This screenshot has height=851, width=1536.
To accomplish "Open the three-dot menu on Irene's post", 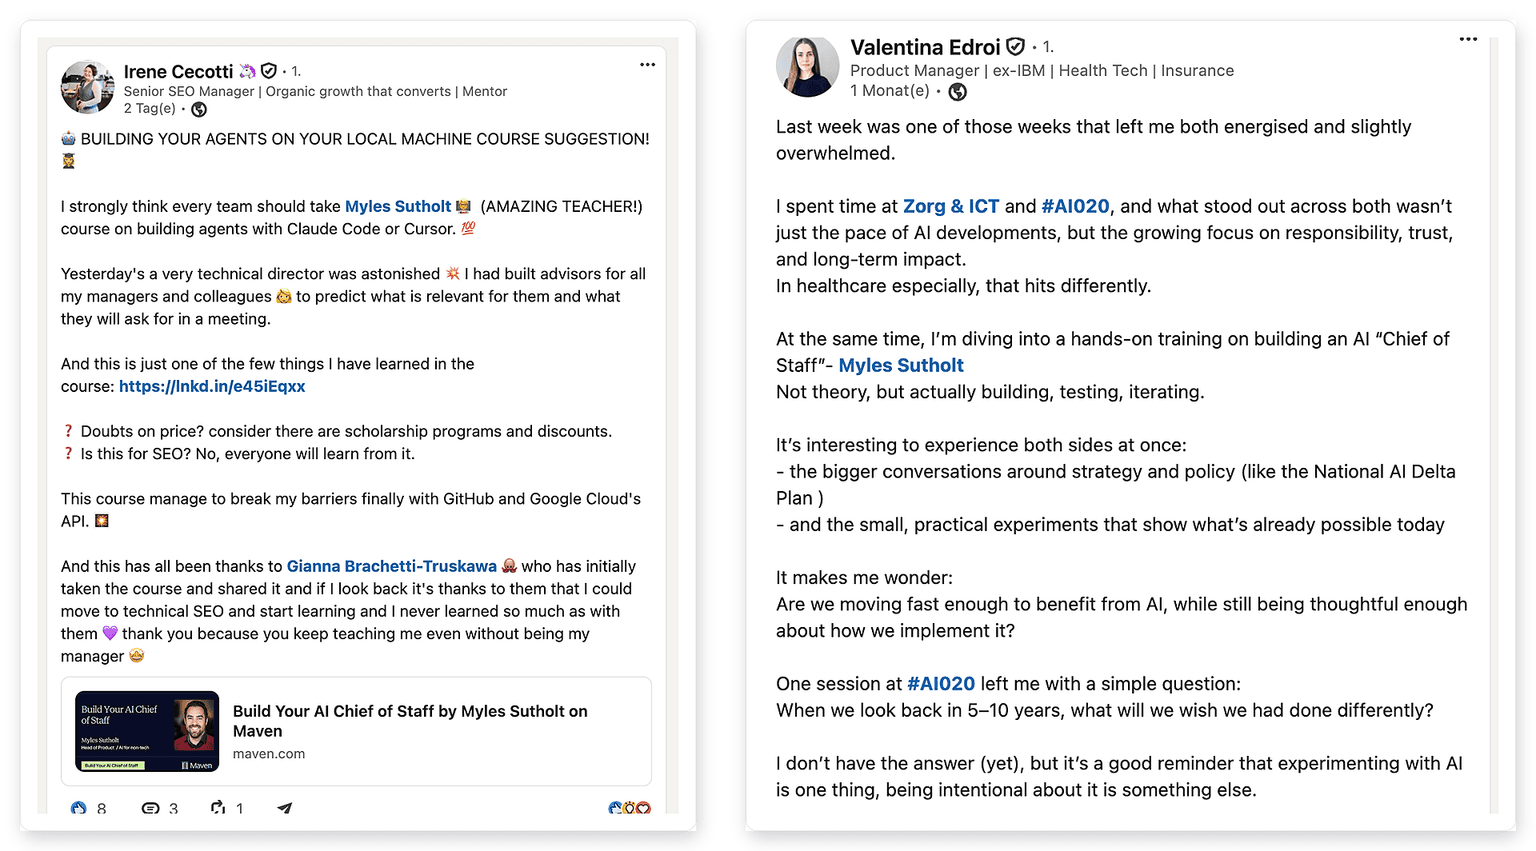I will [x=648, y=65].
